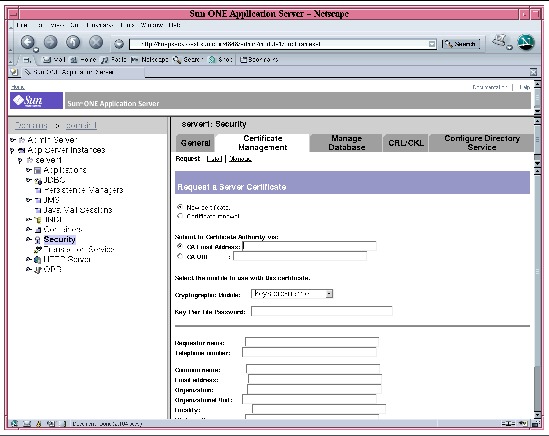Image resolution: width=549 pixels, height=436 pixels.
Task: Click the Requestor name input field
Action: [312, 342]
